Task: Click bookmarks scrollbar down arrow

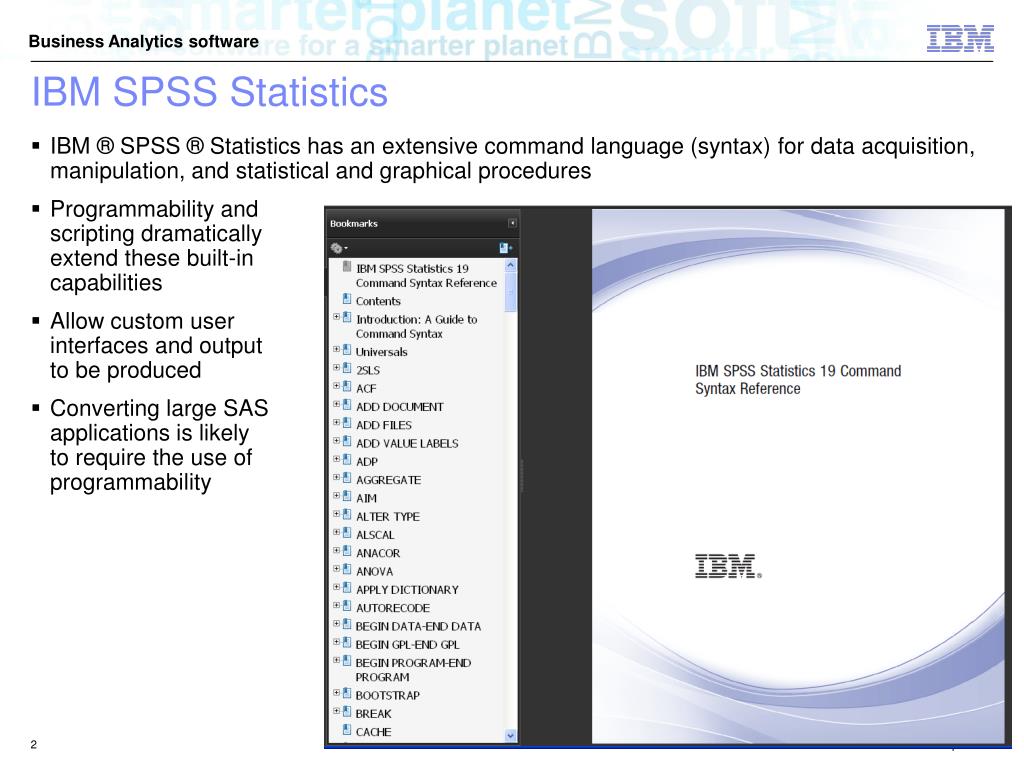Action: [x=511, y=735]
